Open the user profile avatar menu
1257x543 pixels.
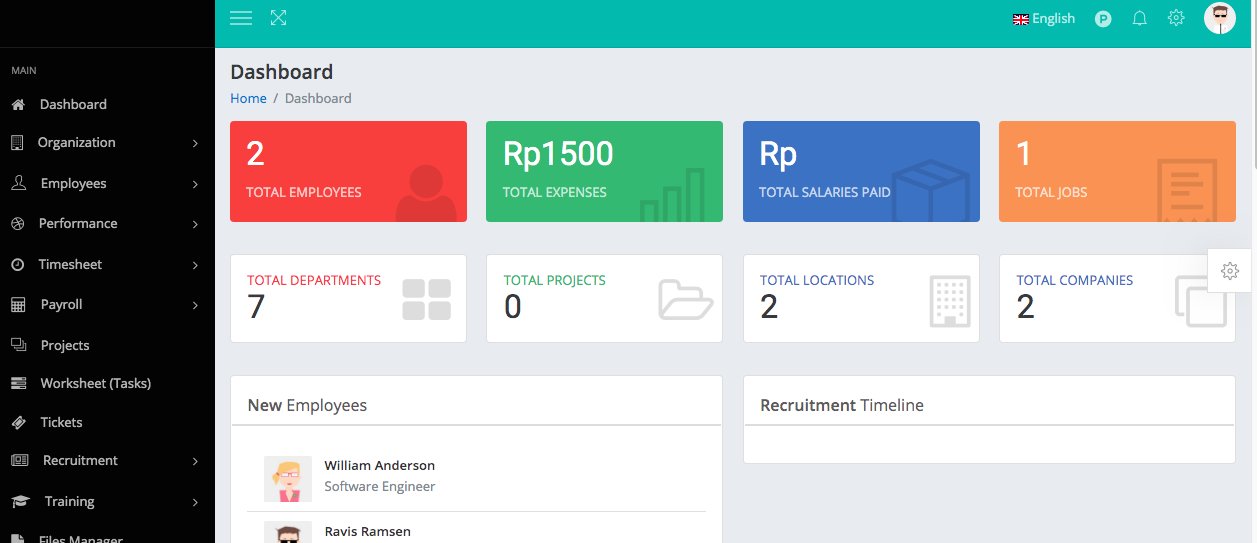pos(1219,18)
